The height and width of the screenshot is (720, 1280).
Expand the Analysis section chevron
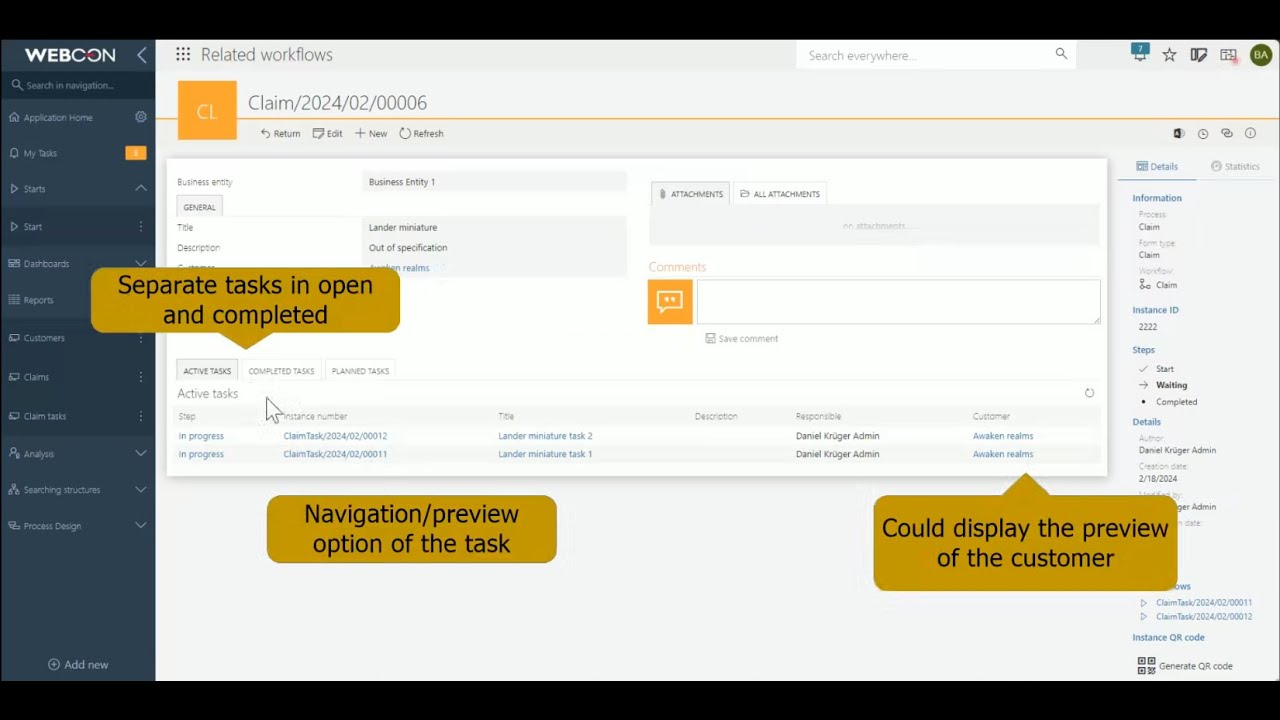pos(141,454)
